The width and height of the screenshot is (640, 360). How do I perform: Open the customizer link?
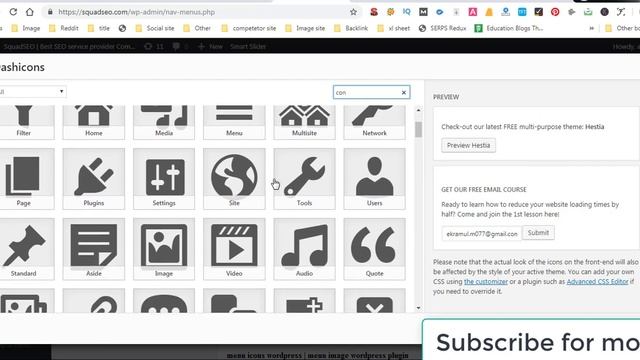tap(486, 282)
